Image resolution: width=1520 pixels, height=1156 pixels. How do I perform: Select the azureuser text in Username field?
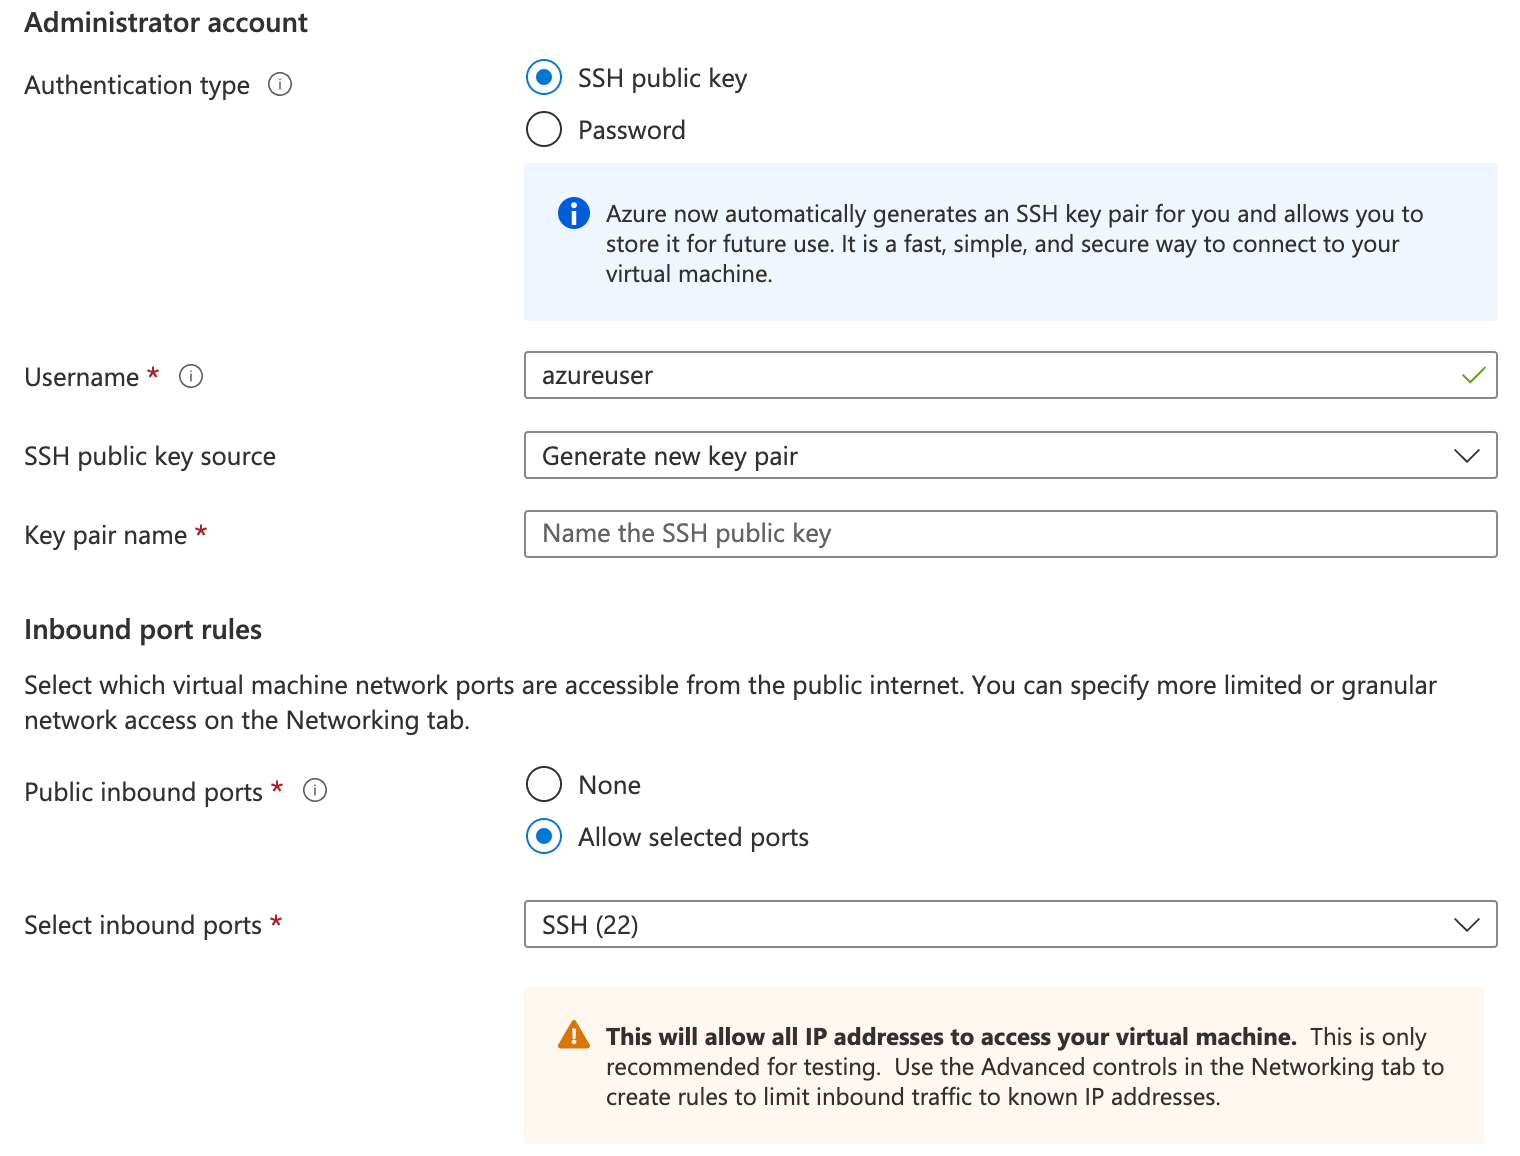pyautogui.click(x=596, y=375)
